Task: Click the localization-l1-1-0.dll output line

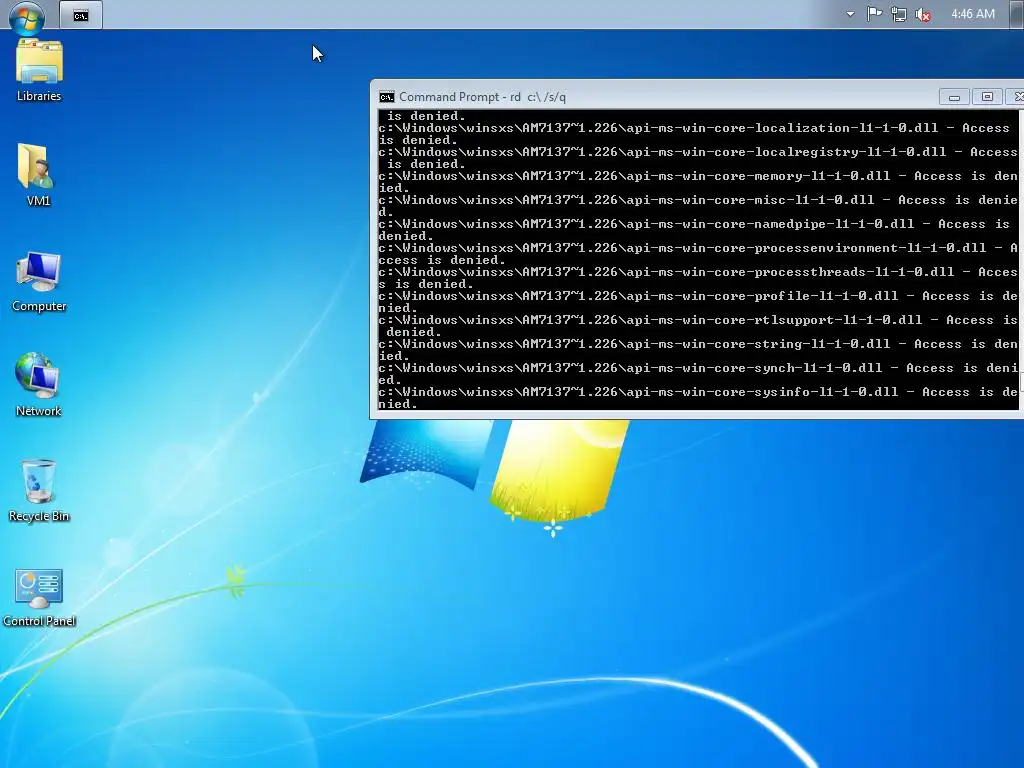Action: [x=697, y=134]
